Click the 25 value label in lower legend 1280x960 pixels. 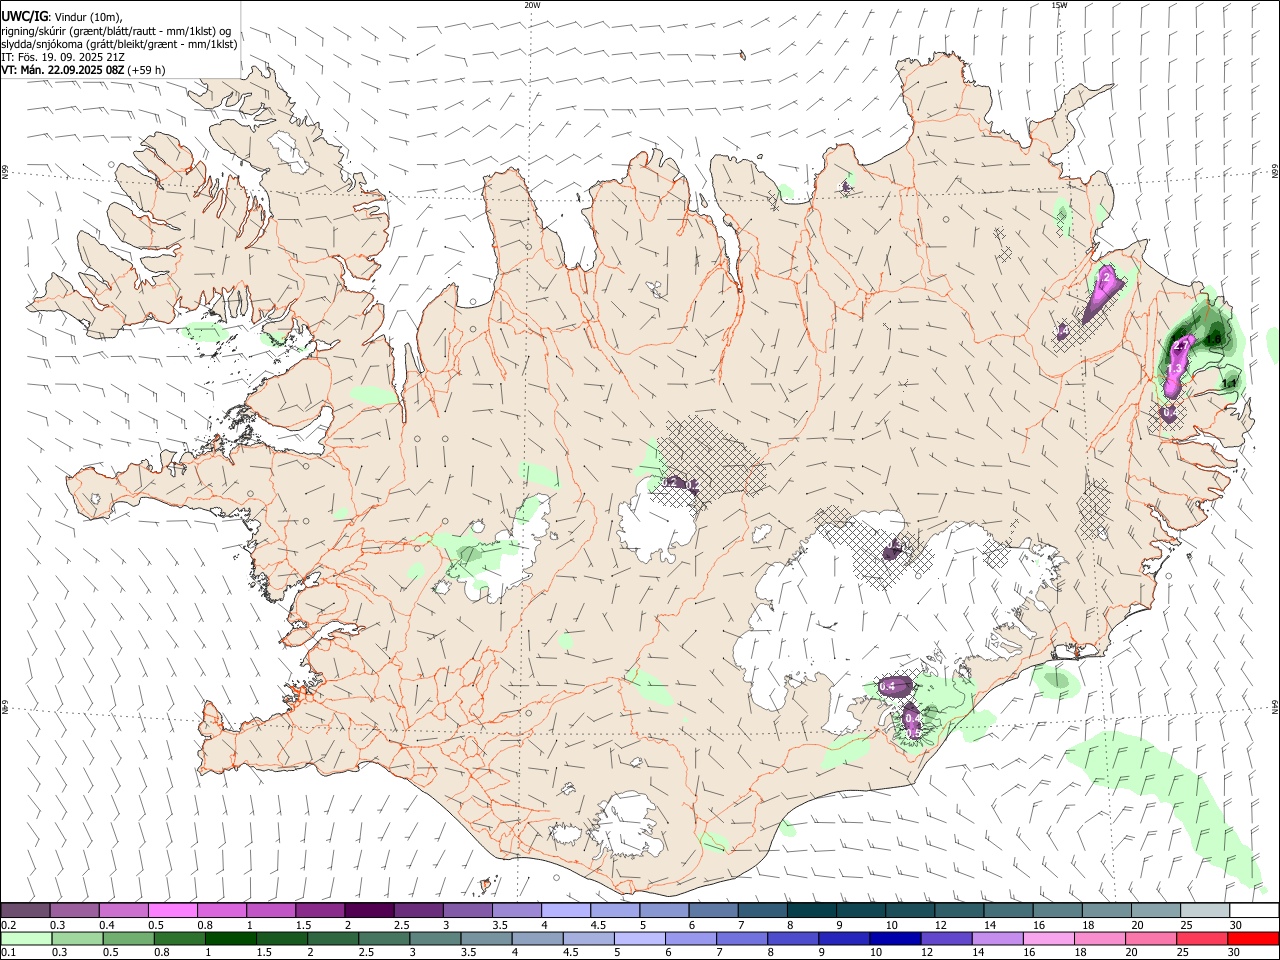pos(1183,952)
